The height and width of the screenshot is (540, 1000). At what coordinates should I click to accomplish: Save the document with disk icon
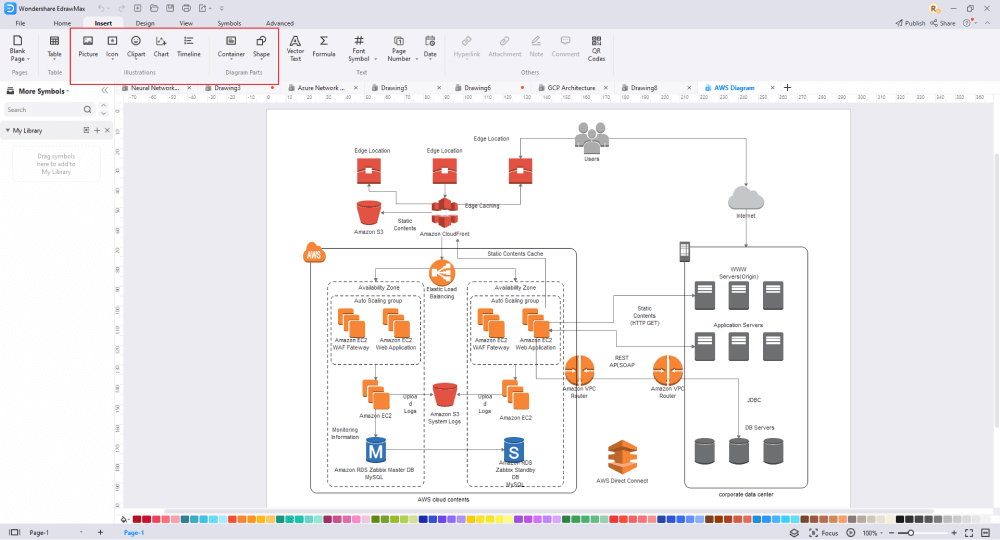[x=170, y=8]
